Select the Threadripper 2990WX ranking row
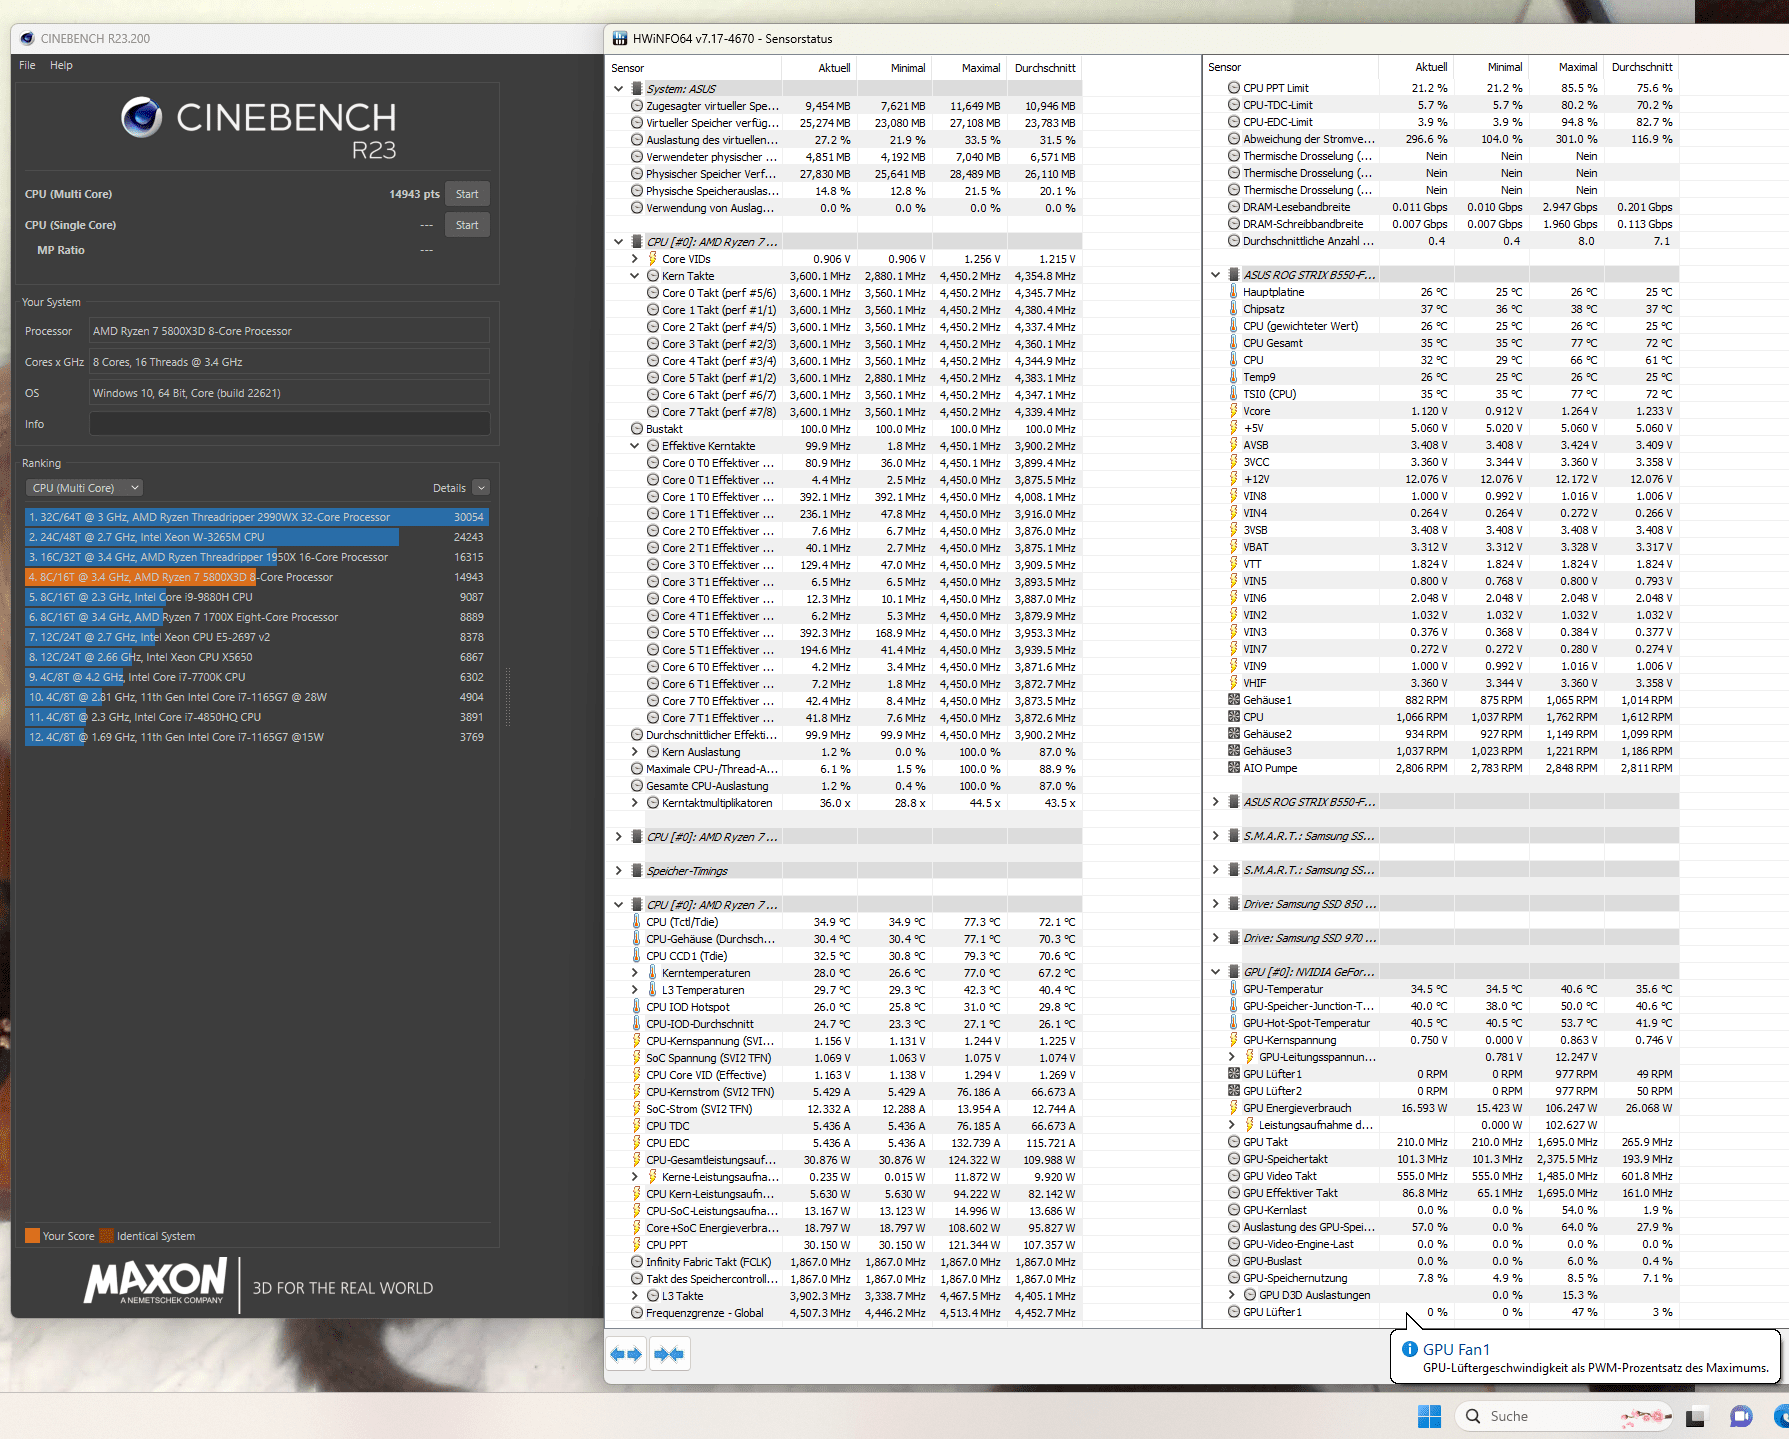 [257, 517]
